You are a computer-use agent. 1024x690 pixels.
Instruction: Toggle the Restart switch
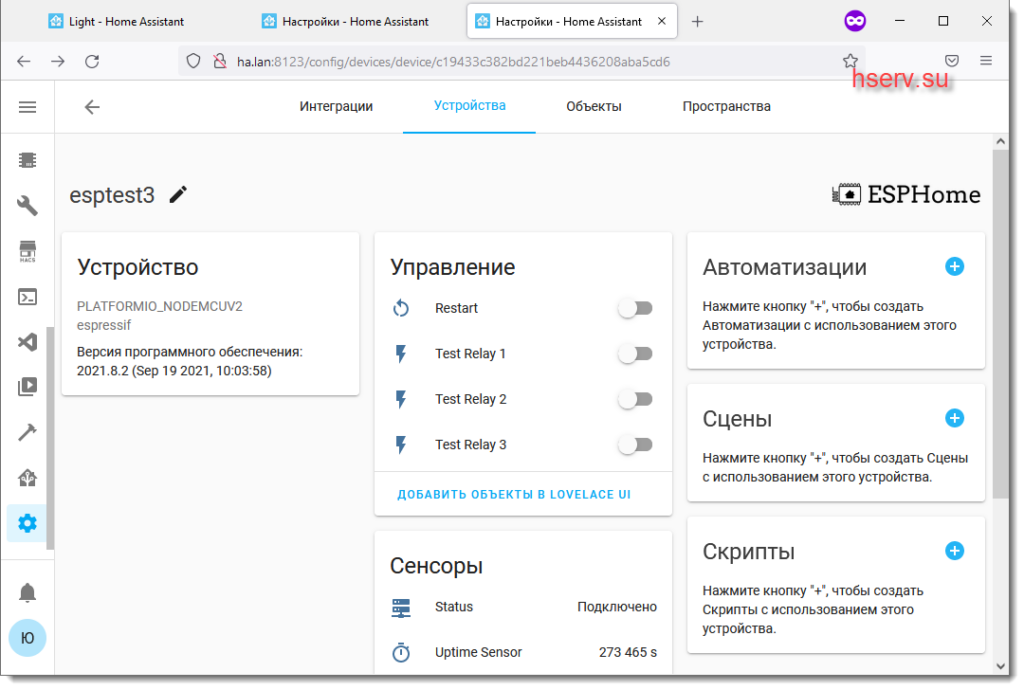(634, 308)
